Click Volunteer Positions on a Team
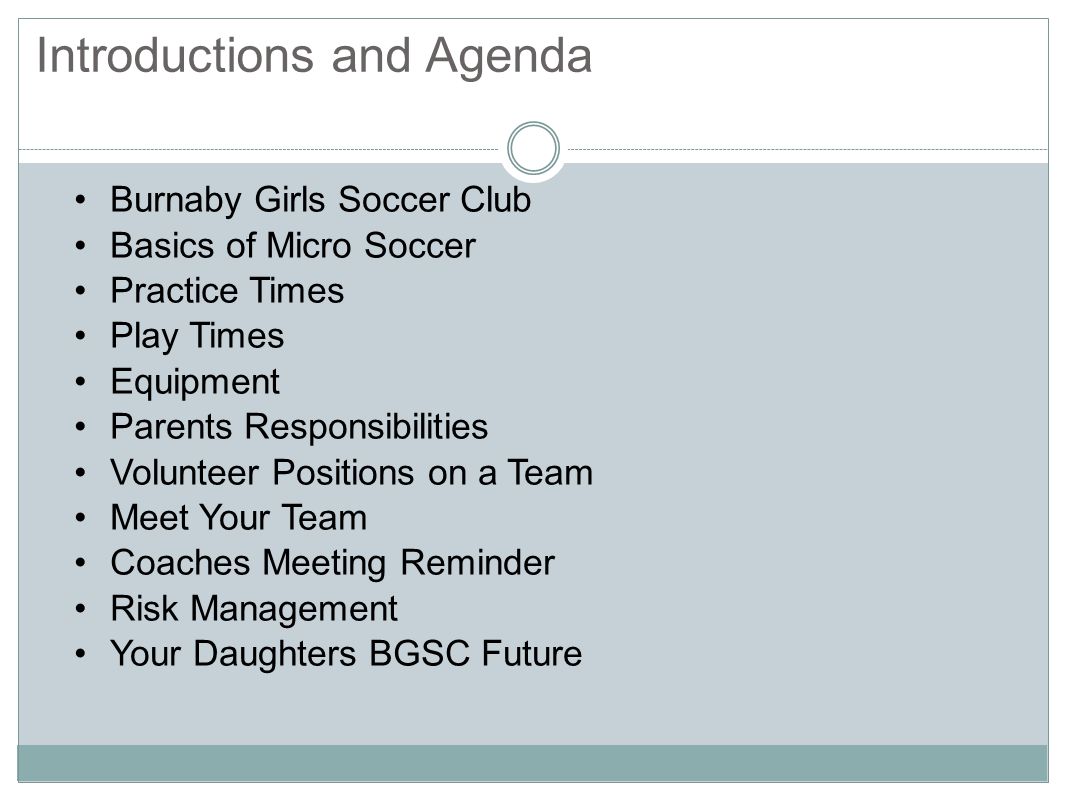 coord(351,472)
